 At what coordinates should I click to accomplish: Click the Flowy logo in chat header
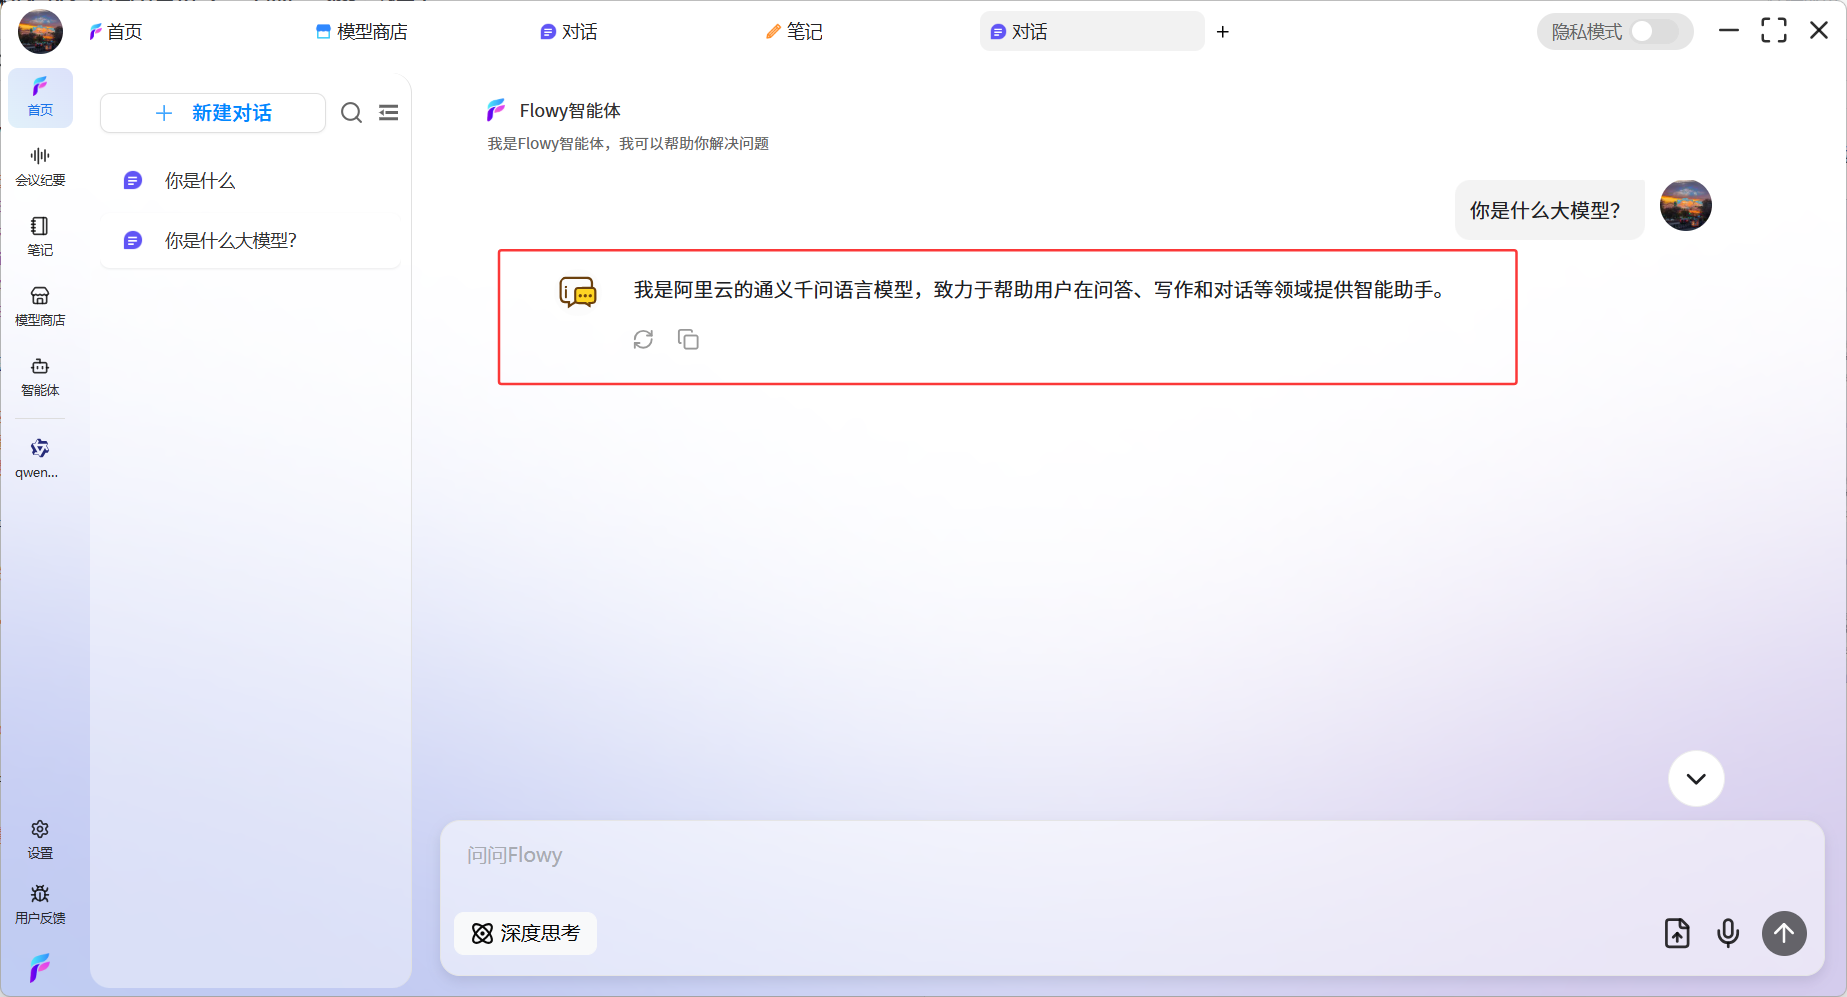[497, 110]
